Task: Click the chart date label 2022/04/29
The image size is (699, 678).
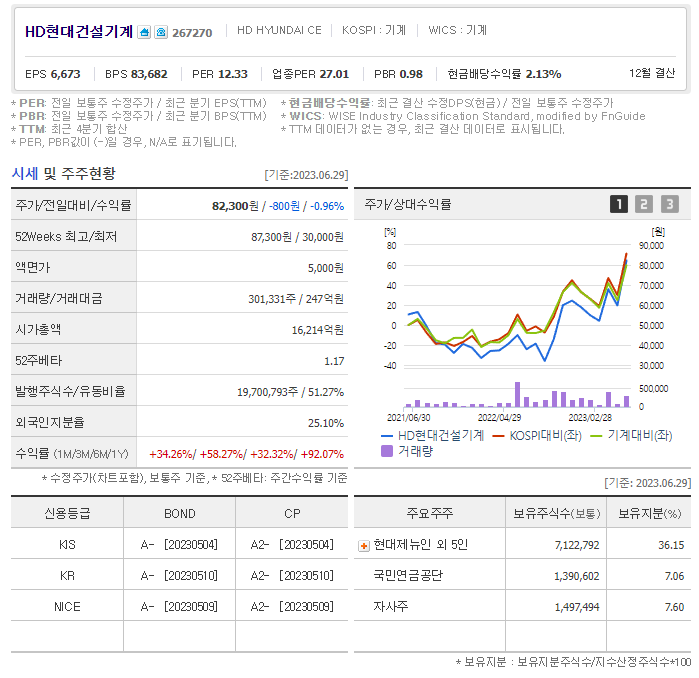Action: pos(499,418)
